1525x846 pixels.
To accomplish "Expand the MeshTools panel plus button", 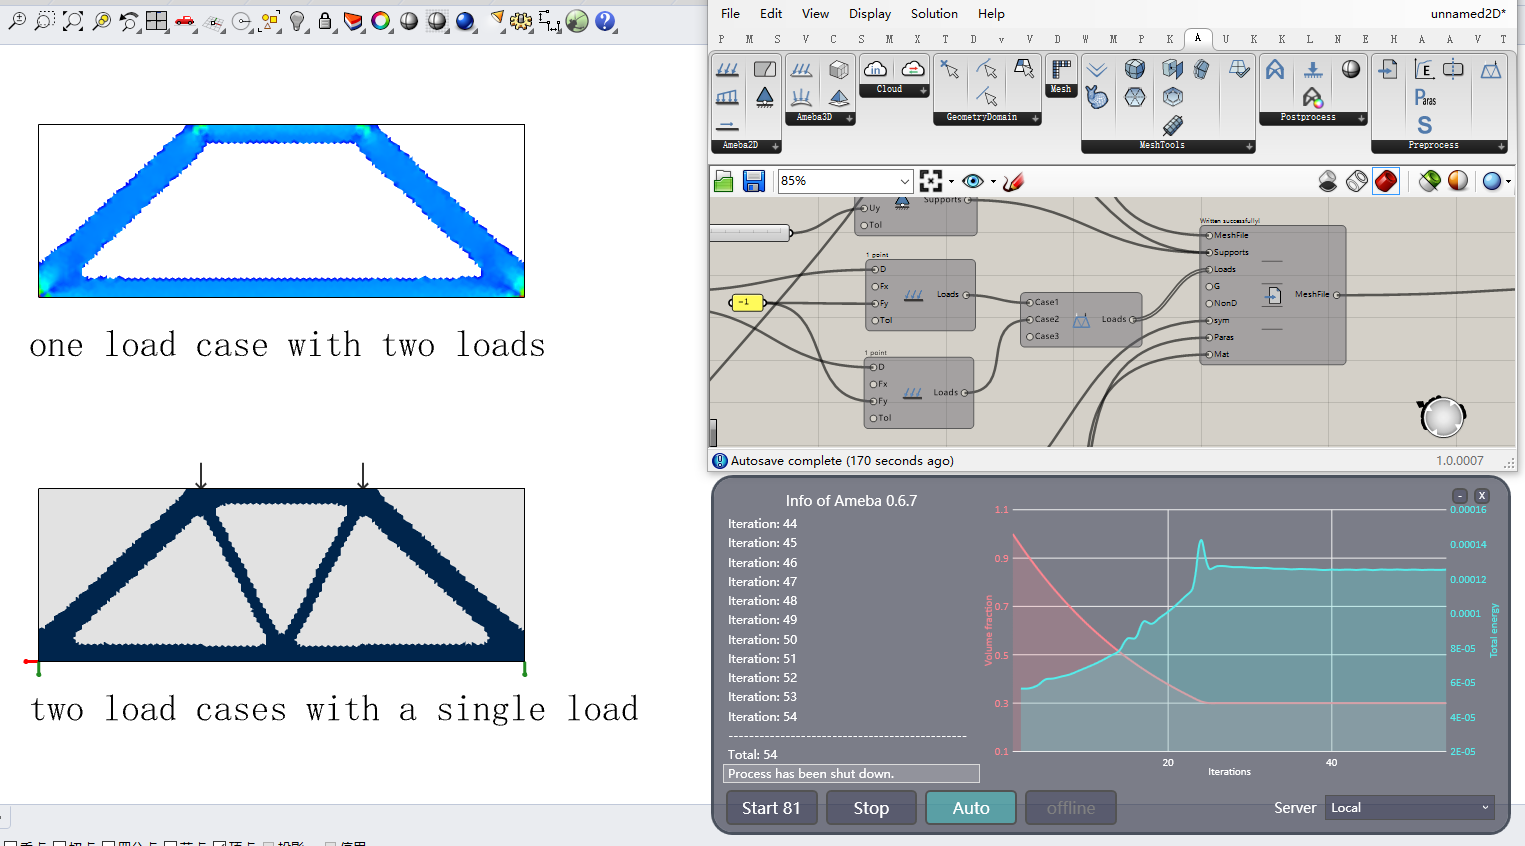I will [1249, 146].
